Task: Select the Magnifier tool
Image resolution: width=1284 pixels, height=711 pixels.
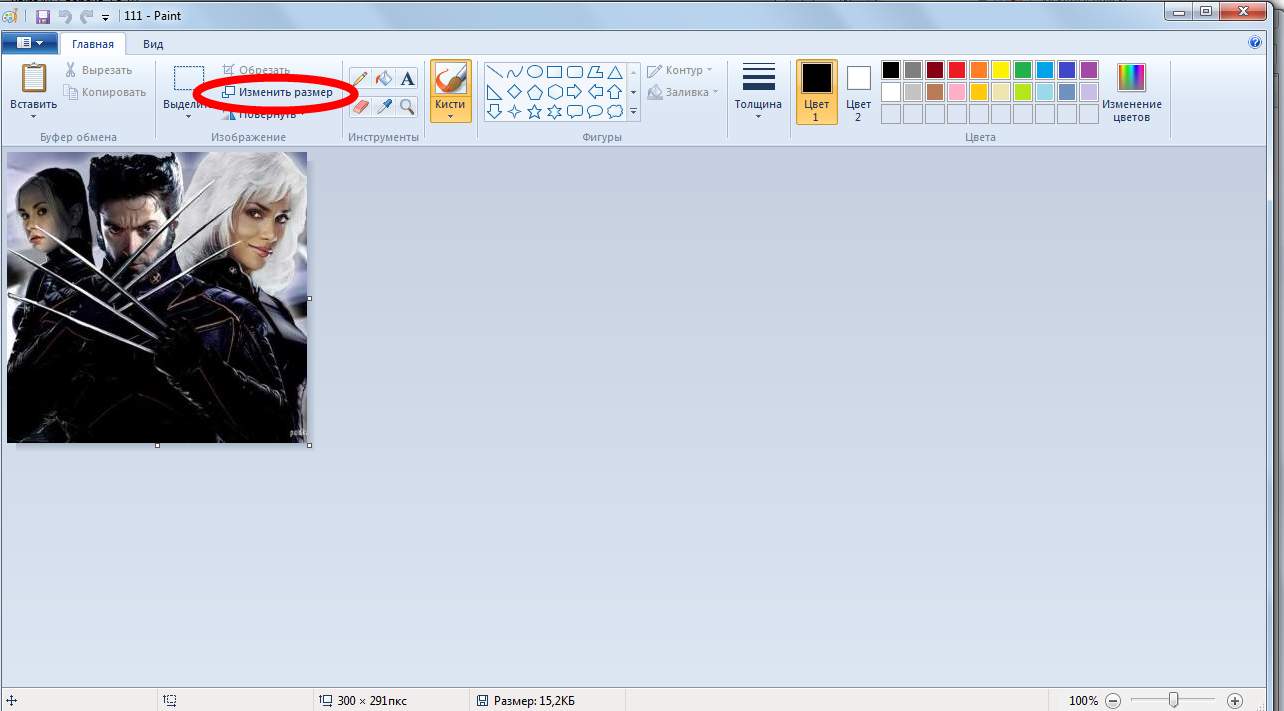Action: click(407, 106)
